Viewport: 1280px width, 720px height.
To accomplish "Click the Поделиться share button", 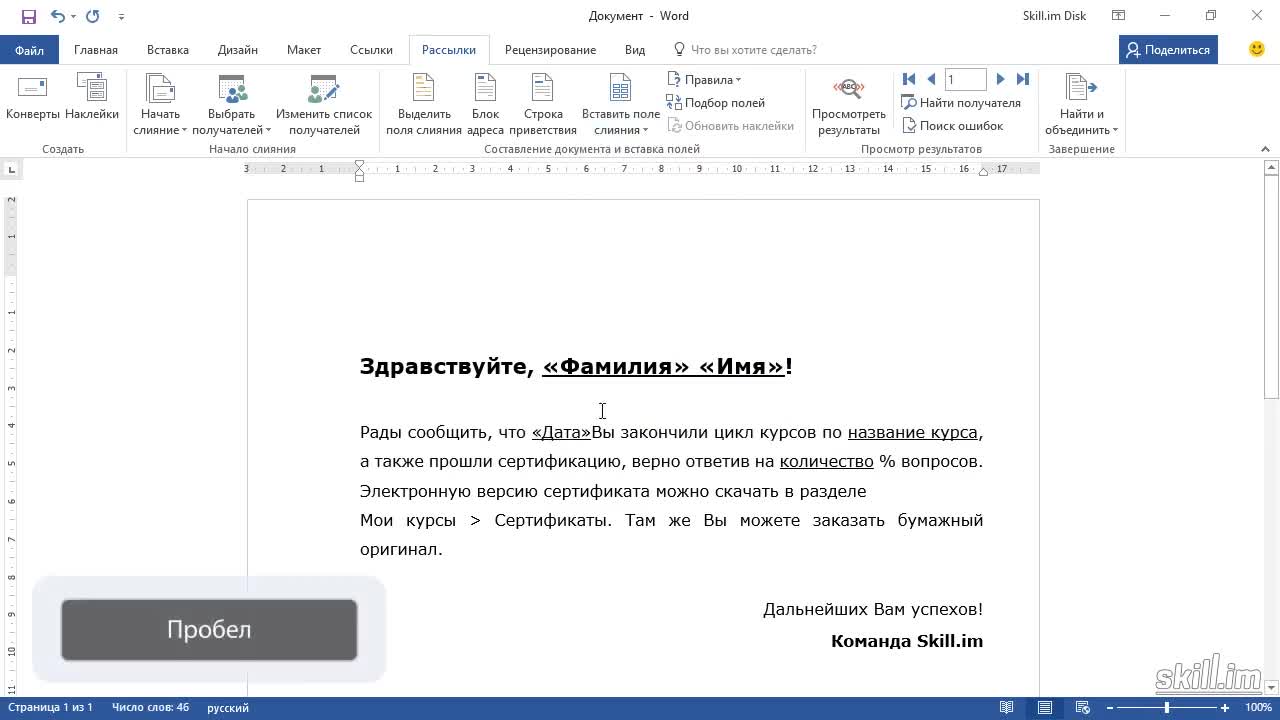I will pyautogui.click(x=1168, y=50).
